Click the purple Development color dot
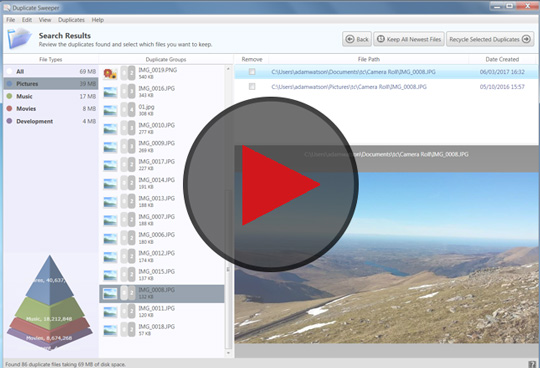The image size is (540, 368). coord(9,121)
